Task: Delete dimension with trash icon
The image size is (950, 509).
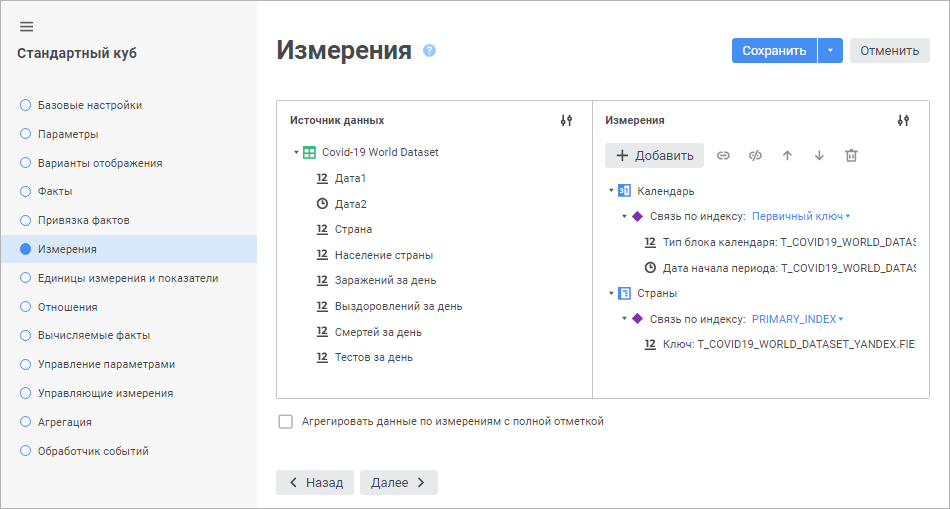Action: coord(851,155)
